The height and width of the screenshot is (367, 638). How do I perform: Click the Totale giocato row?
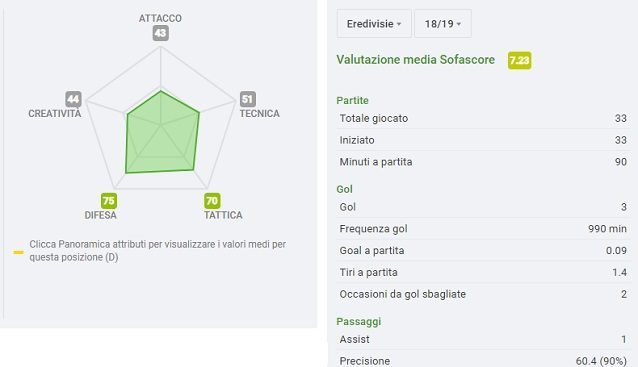coord(483,118)
